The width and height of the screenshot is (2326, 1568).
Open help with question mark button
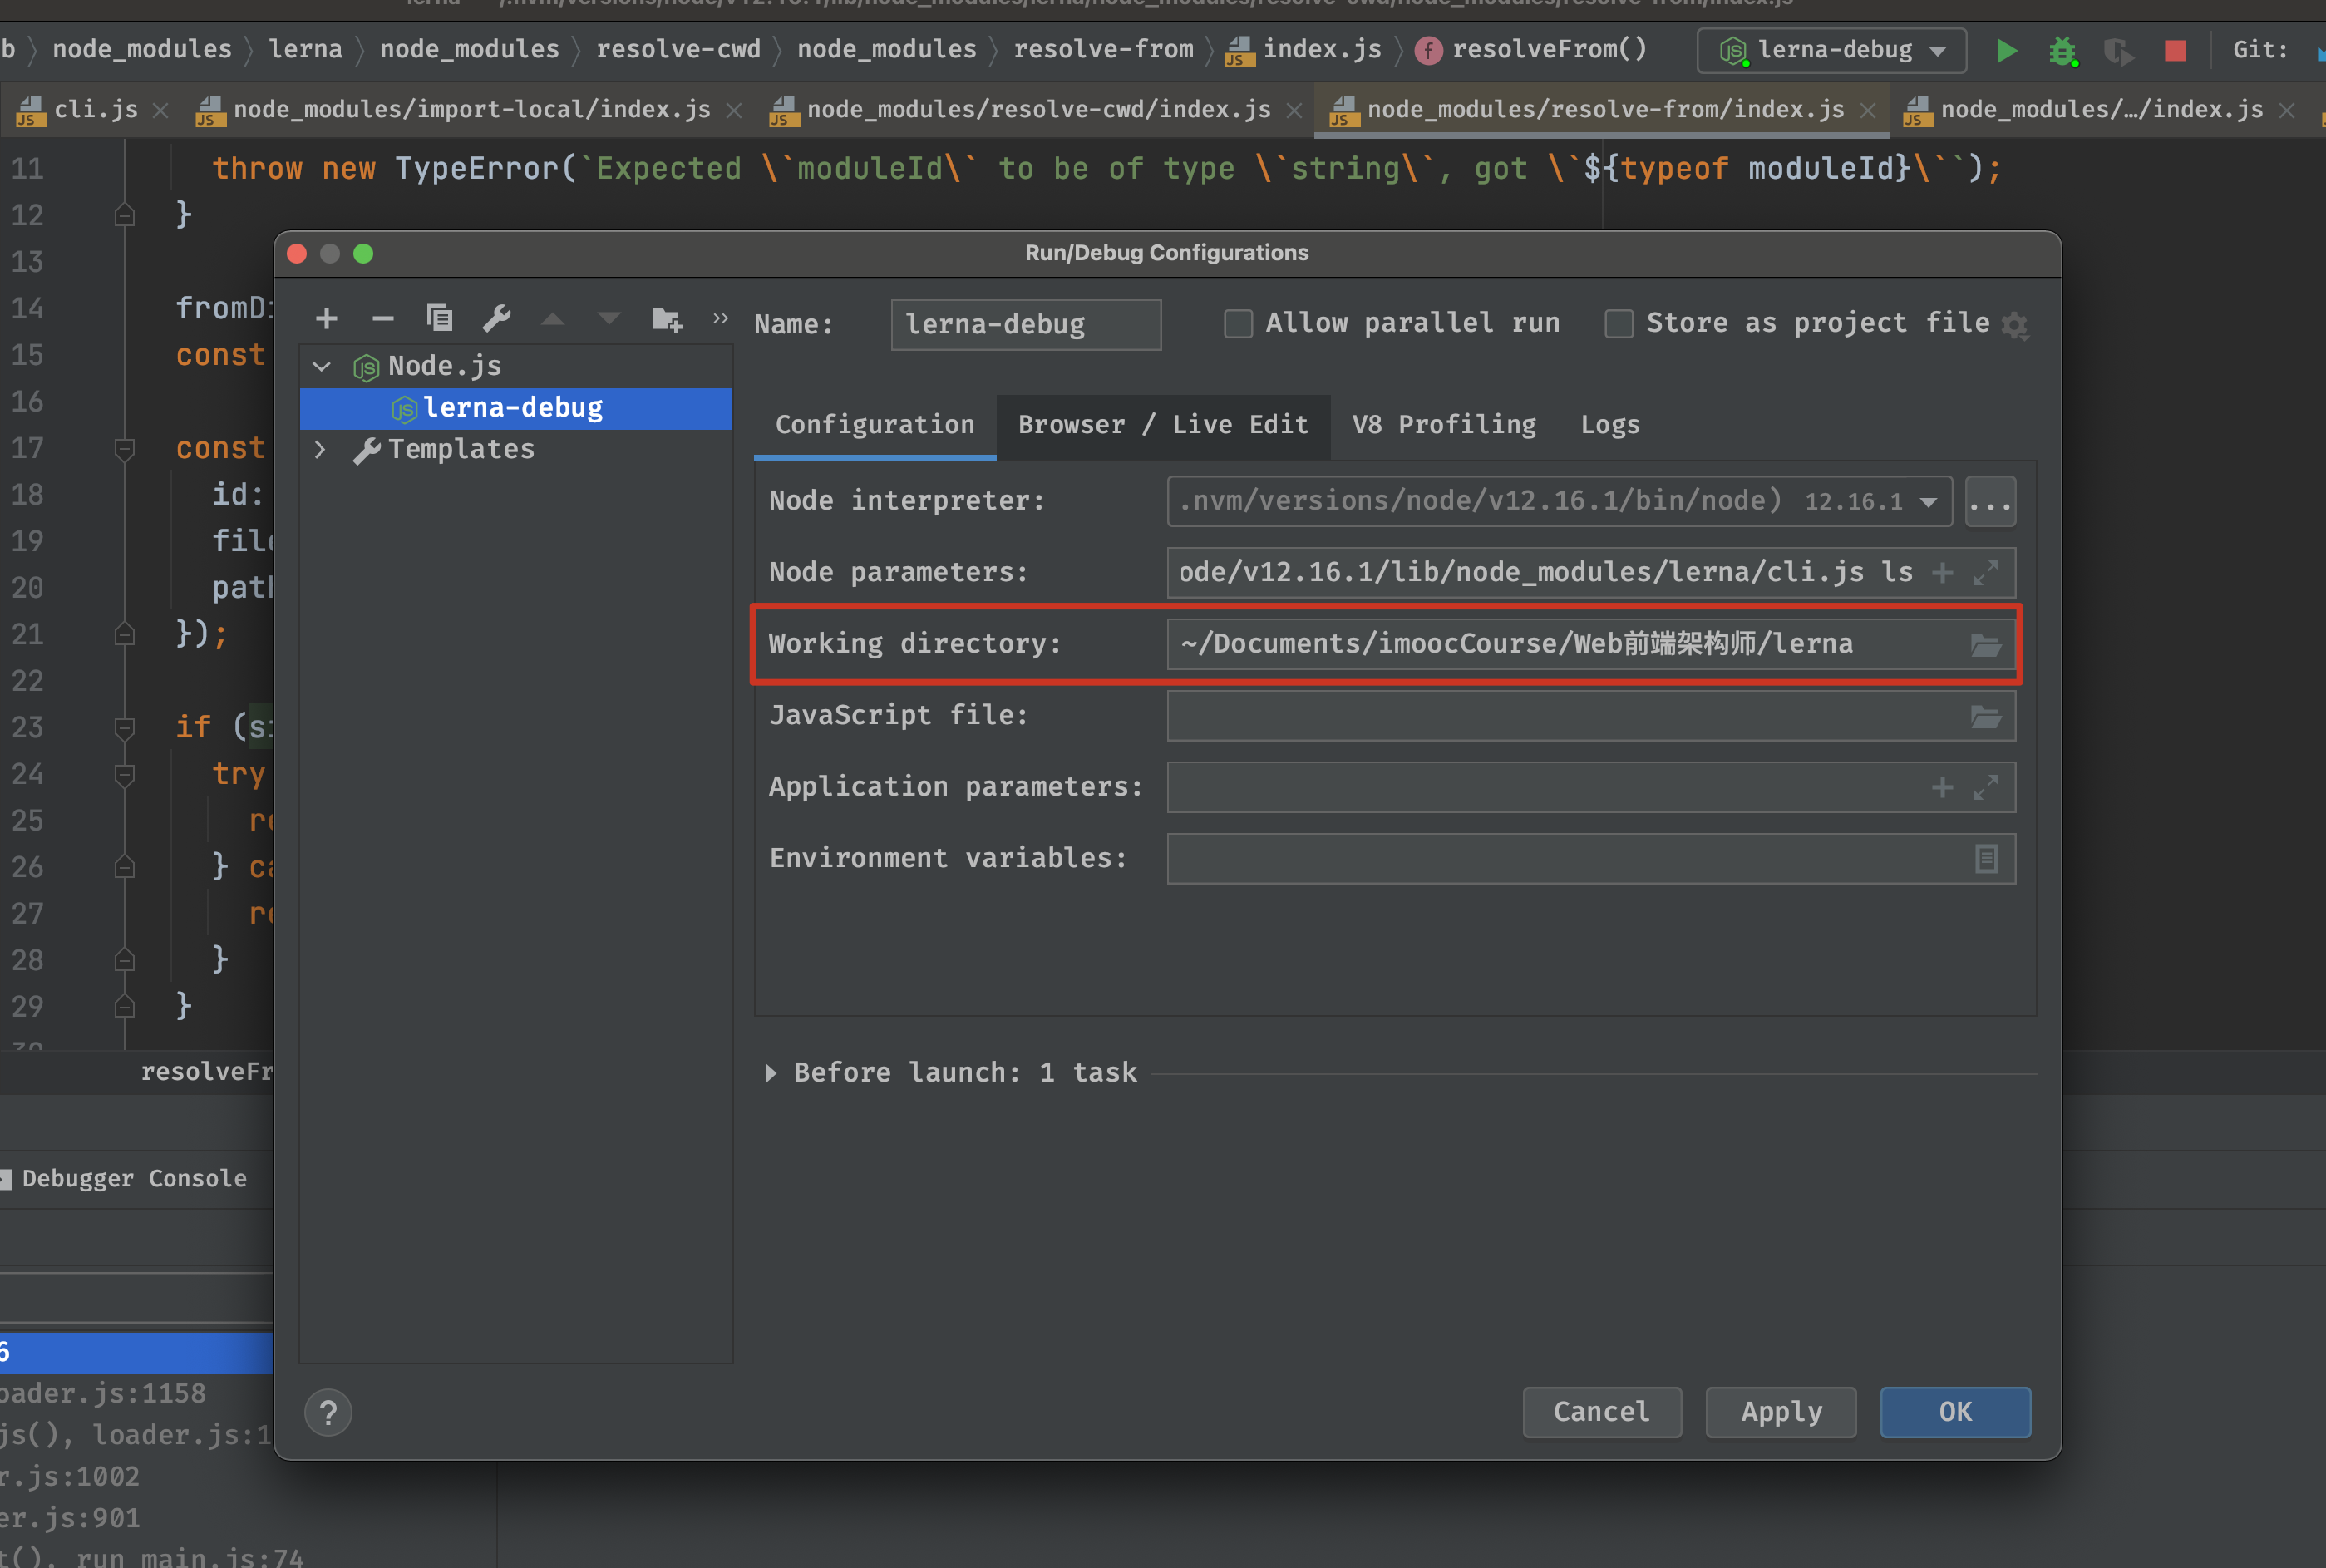(x=328, y=1413)
